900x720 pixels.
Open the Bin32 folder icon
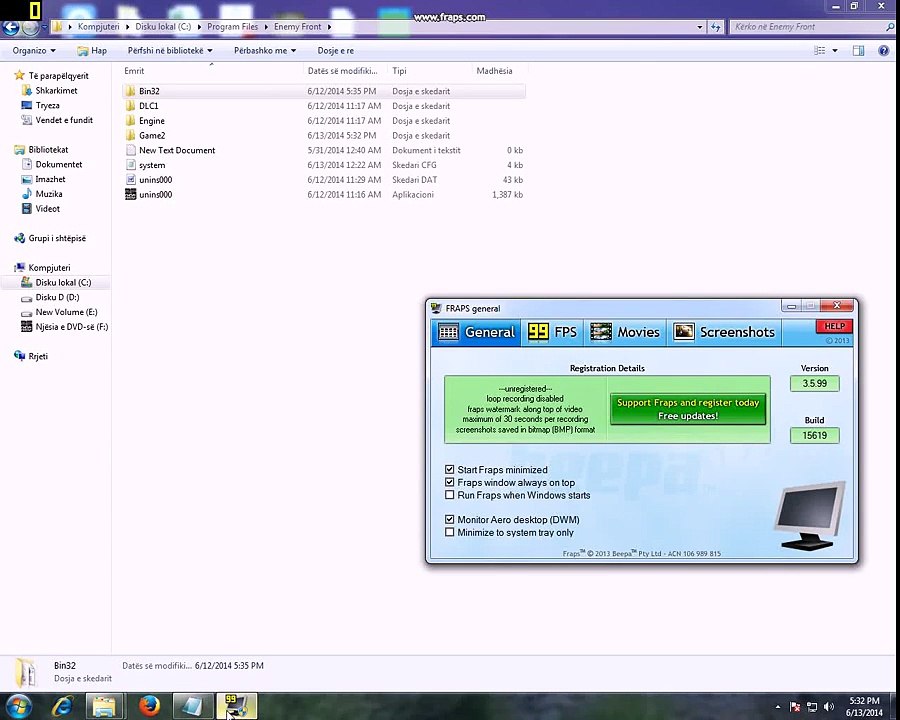130,91
